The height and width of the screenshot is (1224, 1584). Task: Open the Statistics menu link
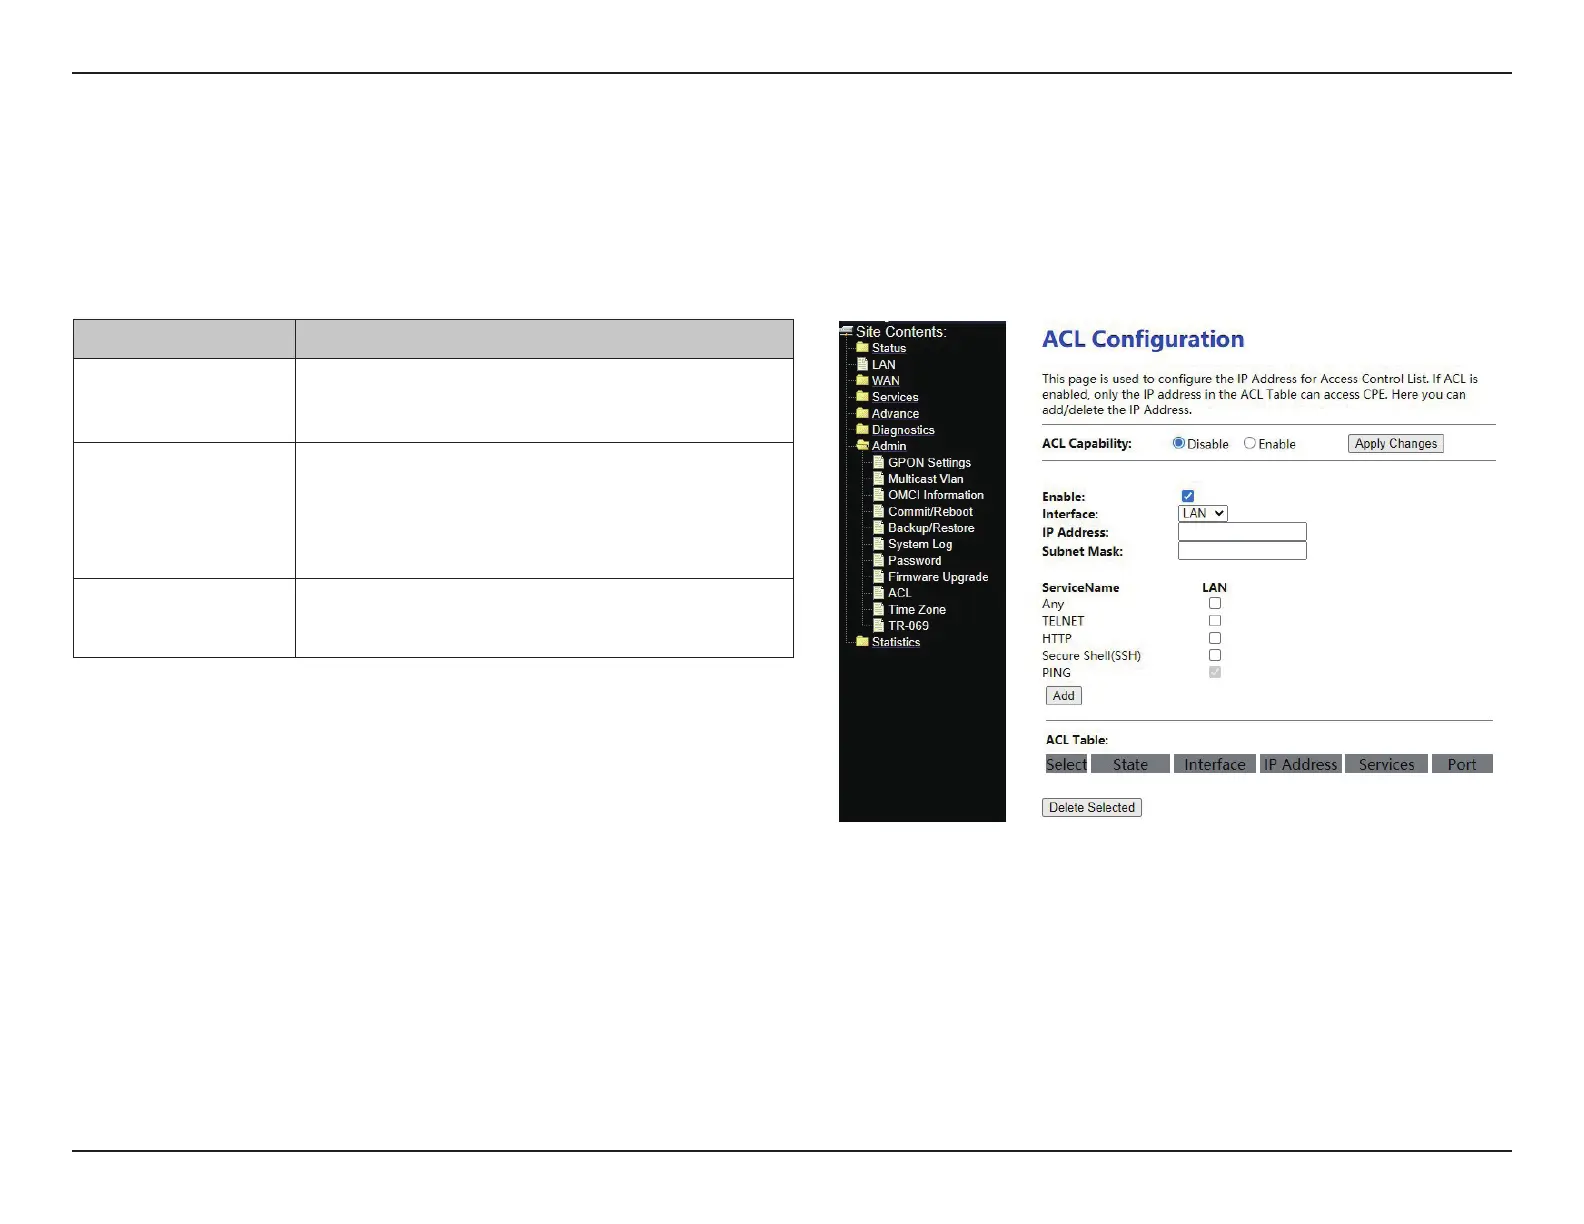[896, 642]
